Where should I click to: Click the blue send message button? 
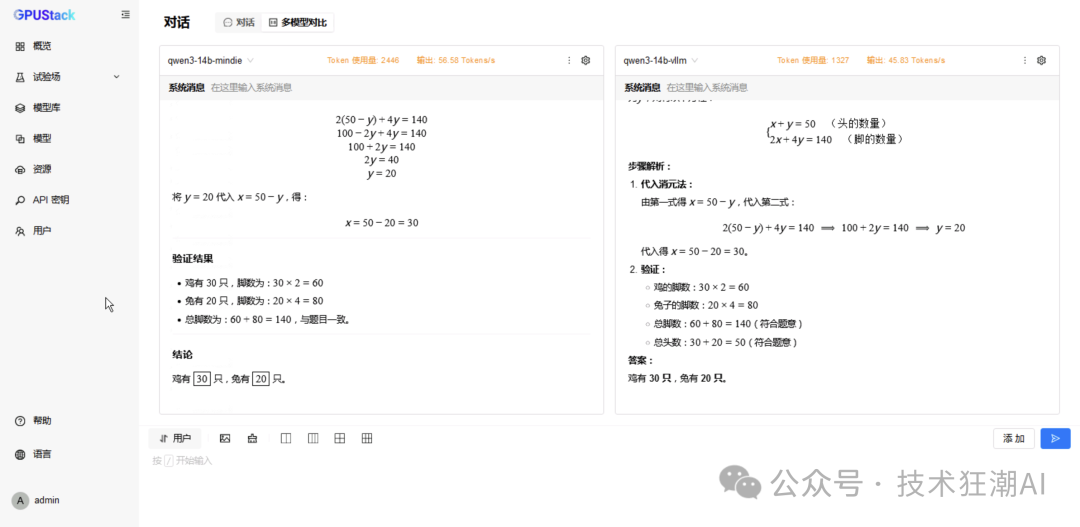[1055, 439]
